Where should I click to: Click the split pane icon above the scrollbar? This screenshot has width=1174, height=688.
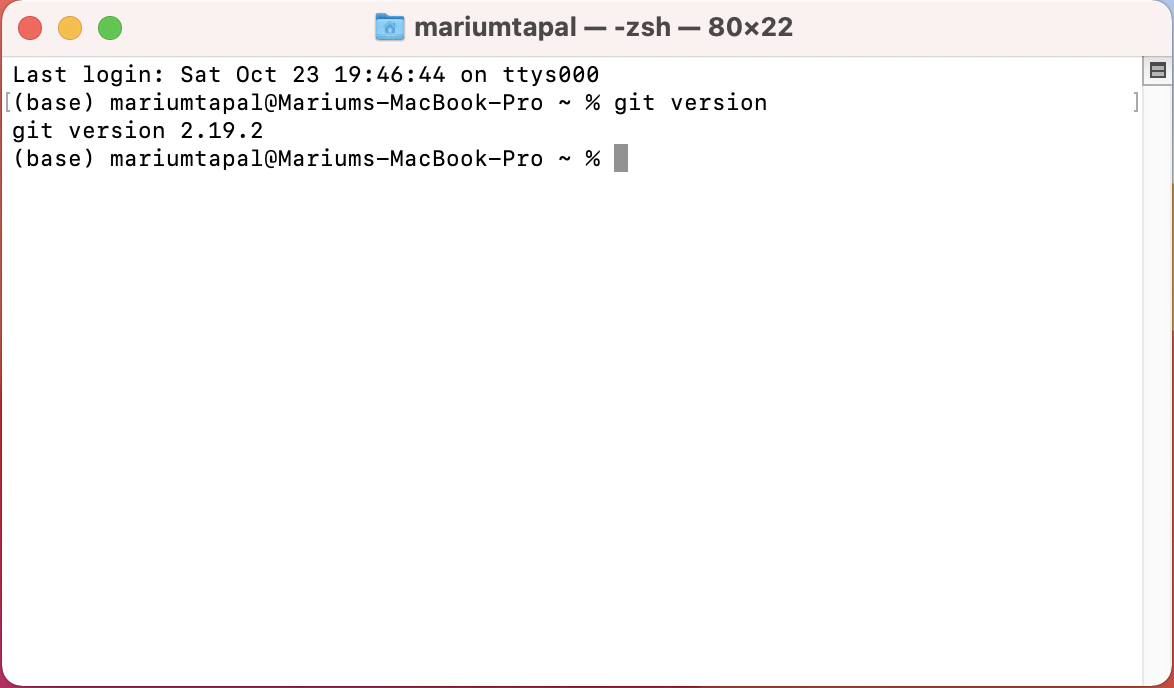pos(1158,70)
